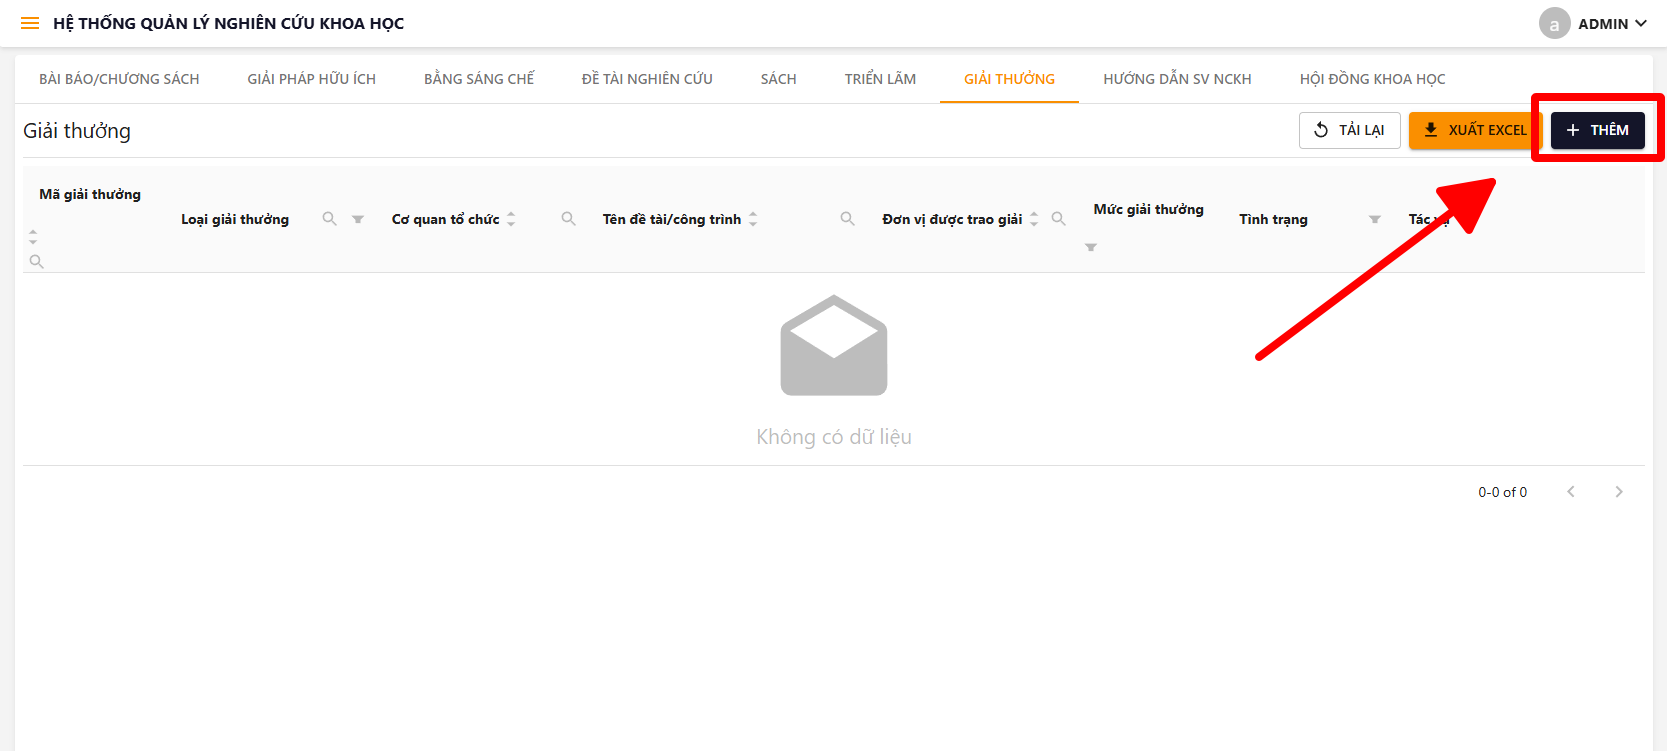Filter the Mức giải thưởng column
This screenshot has height=751, width=1667.
(1091, 247)
